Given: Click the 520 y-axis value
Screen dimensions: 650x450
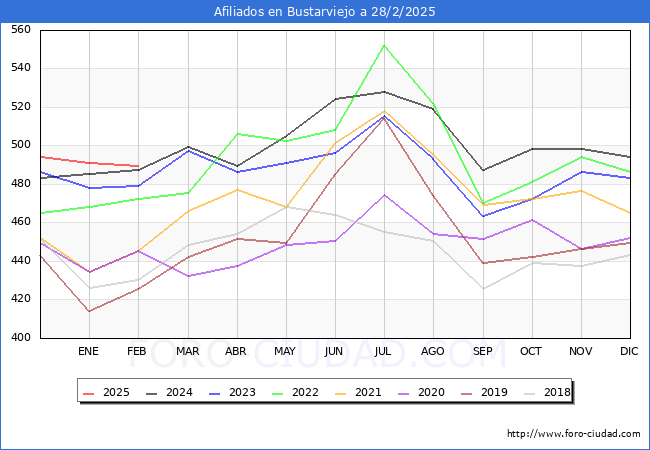Looking at the screenshot, I should [x=21, y=106].
